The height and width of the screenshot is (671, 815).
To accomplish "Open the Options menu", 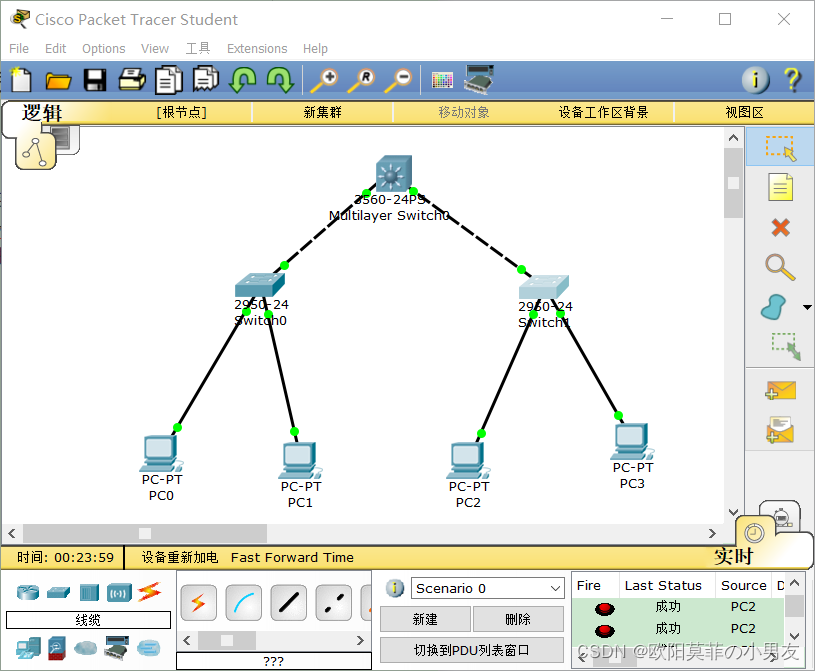I will click(103, 48).
